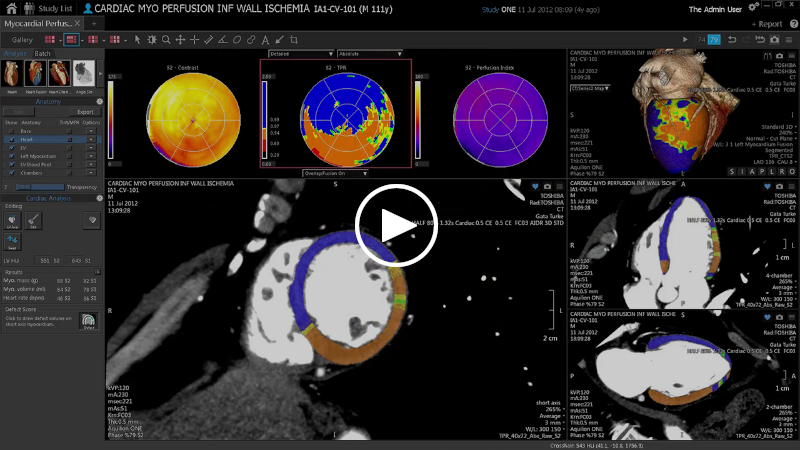This screenshot has width=800, height=450.
Task: Open Base row options dropdown
Action: pos(91,131)
